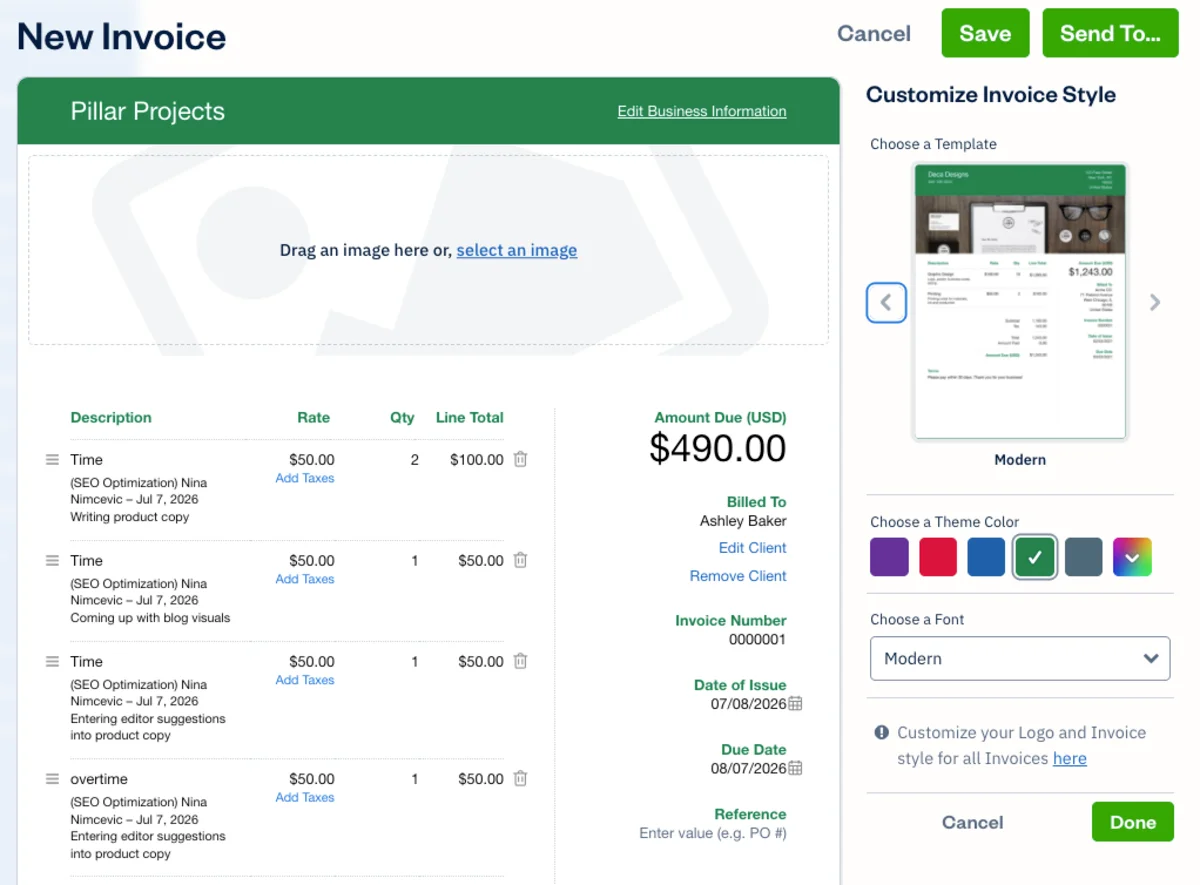1200x885 pixels.
Task: Click Edit Client link
Action: click(753, 548)
